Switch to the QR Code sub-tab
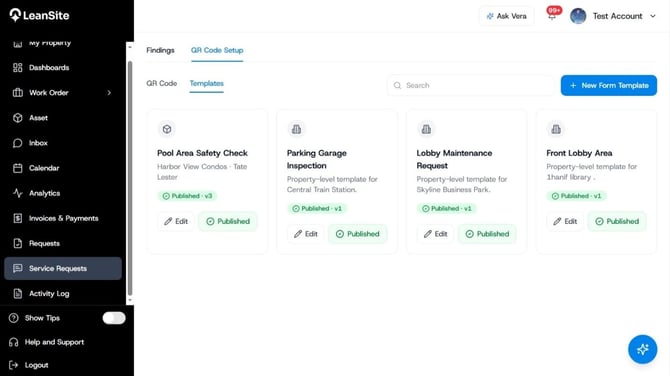The height and width of the screenshot is (376, 670). click(162, 83)
